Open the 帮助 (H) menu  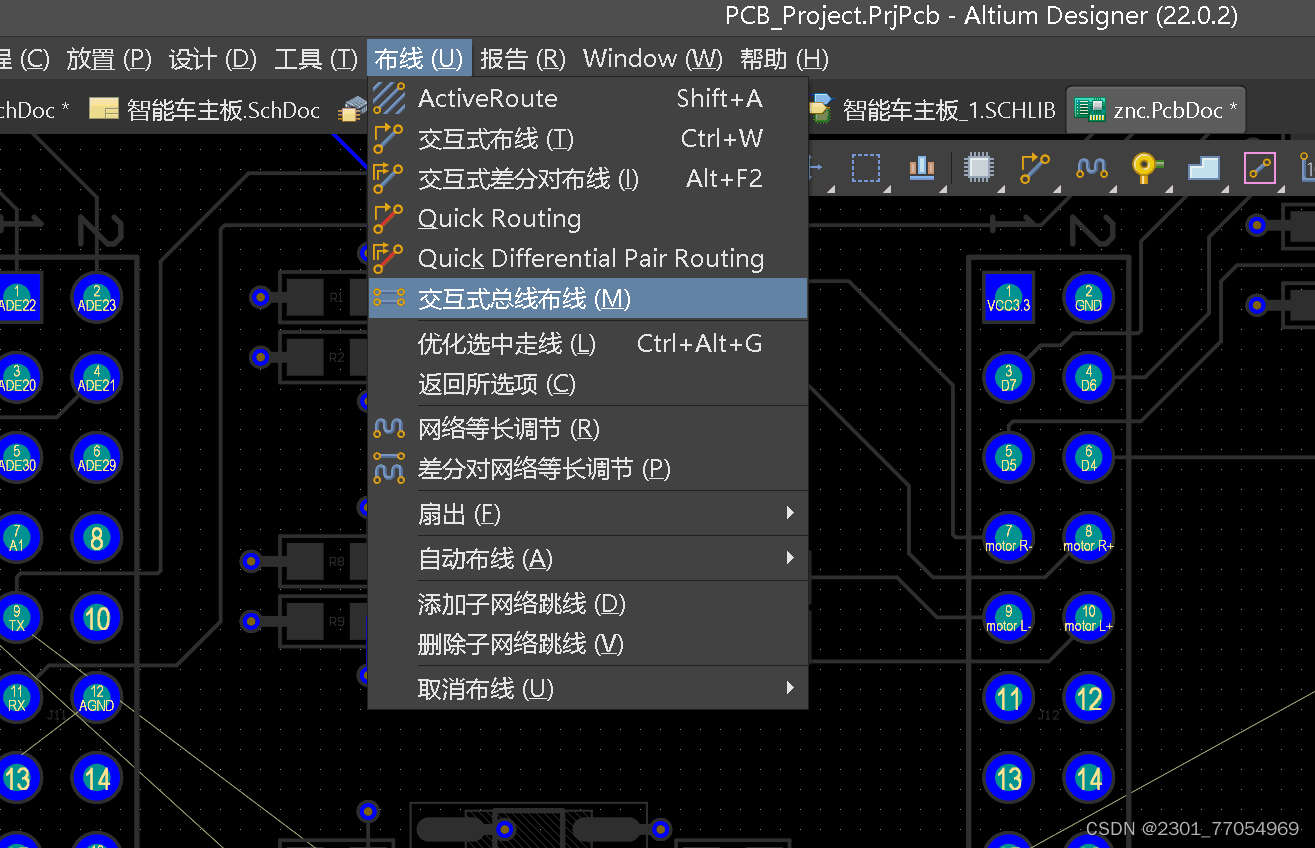(784, 59)
